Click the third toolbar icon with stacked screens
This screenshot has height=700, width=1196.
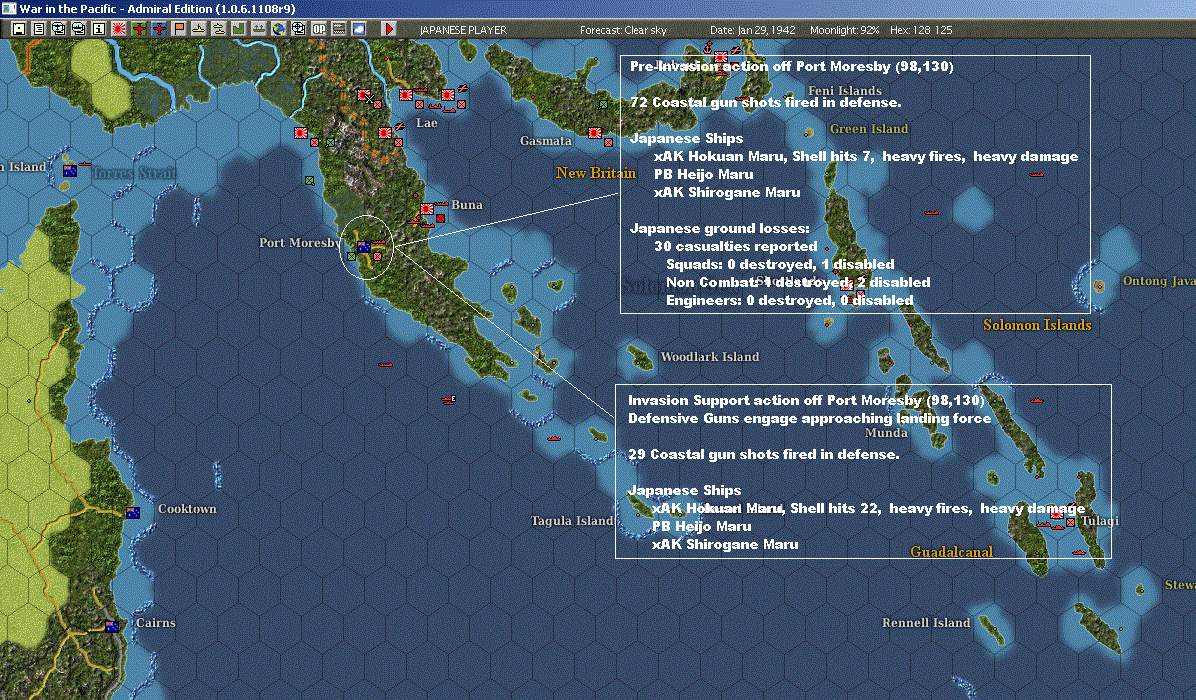[x=58, y=29]
